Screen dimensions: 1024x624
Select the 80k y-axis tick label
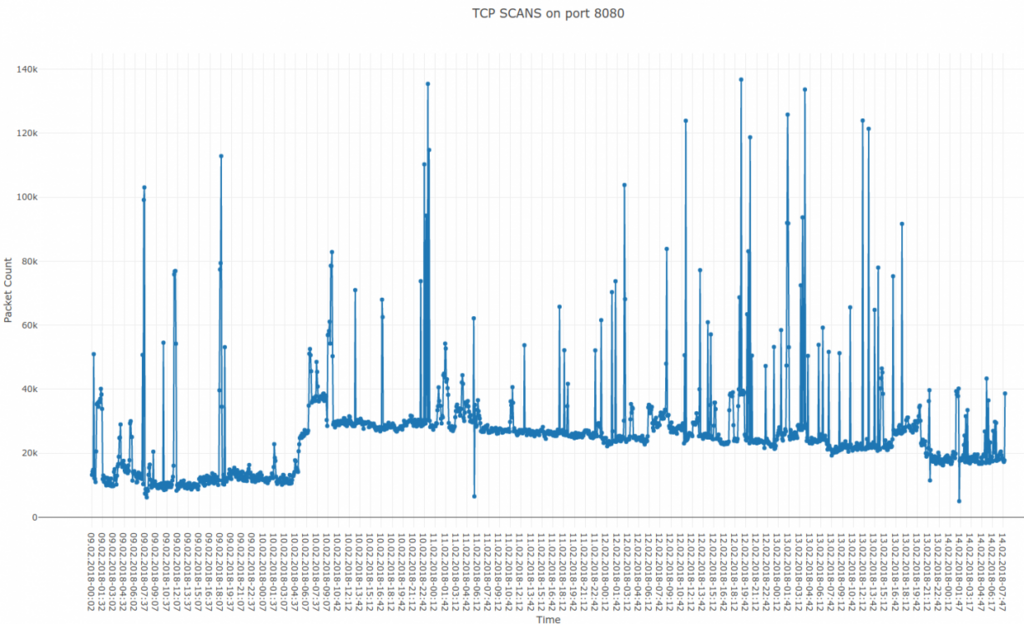pos(29,261)
